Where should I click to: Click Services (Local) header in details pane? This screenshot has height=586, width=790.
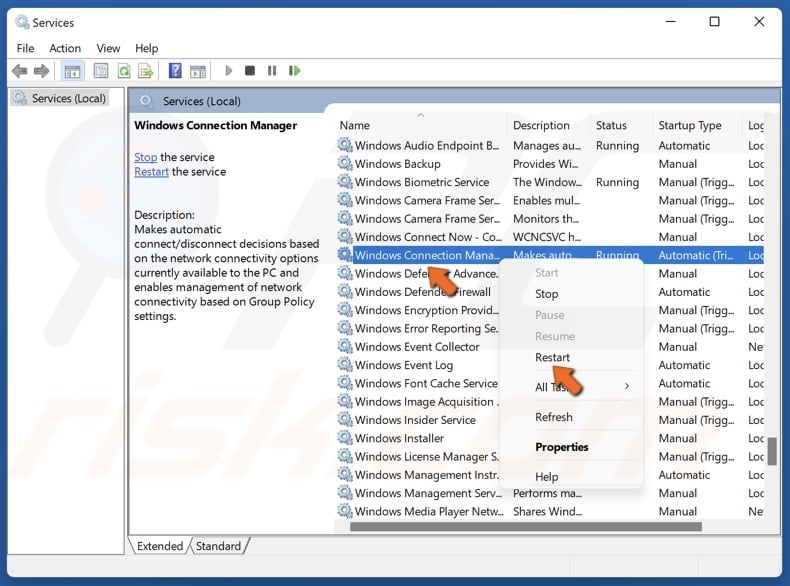point(202,101)
